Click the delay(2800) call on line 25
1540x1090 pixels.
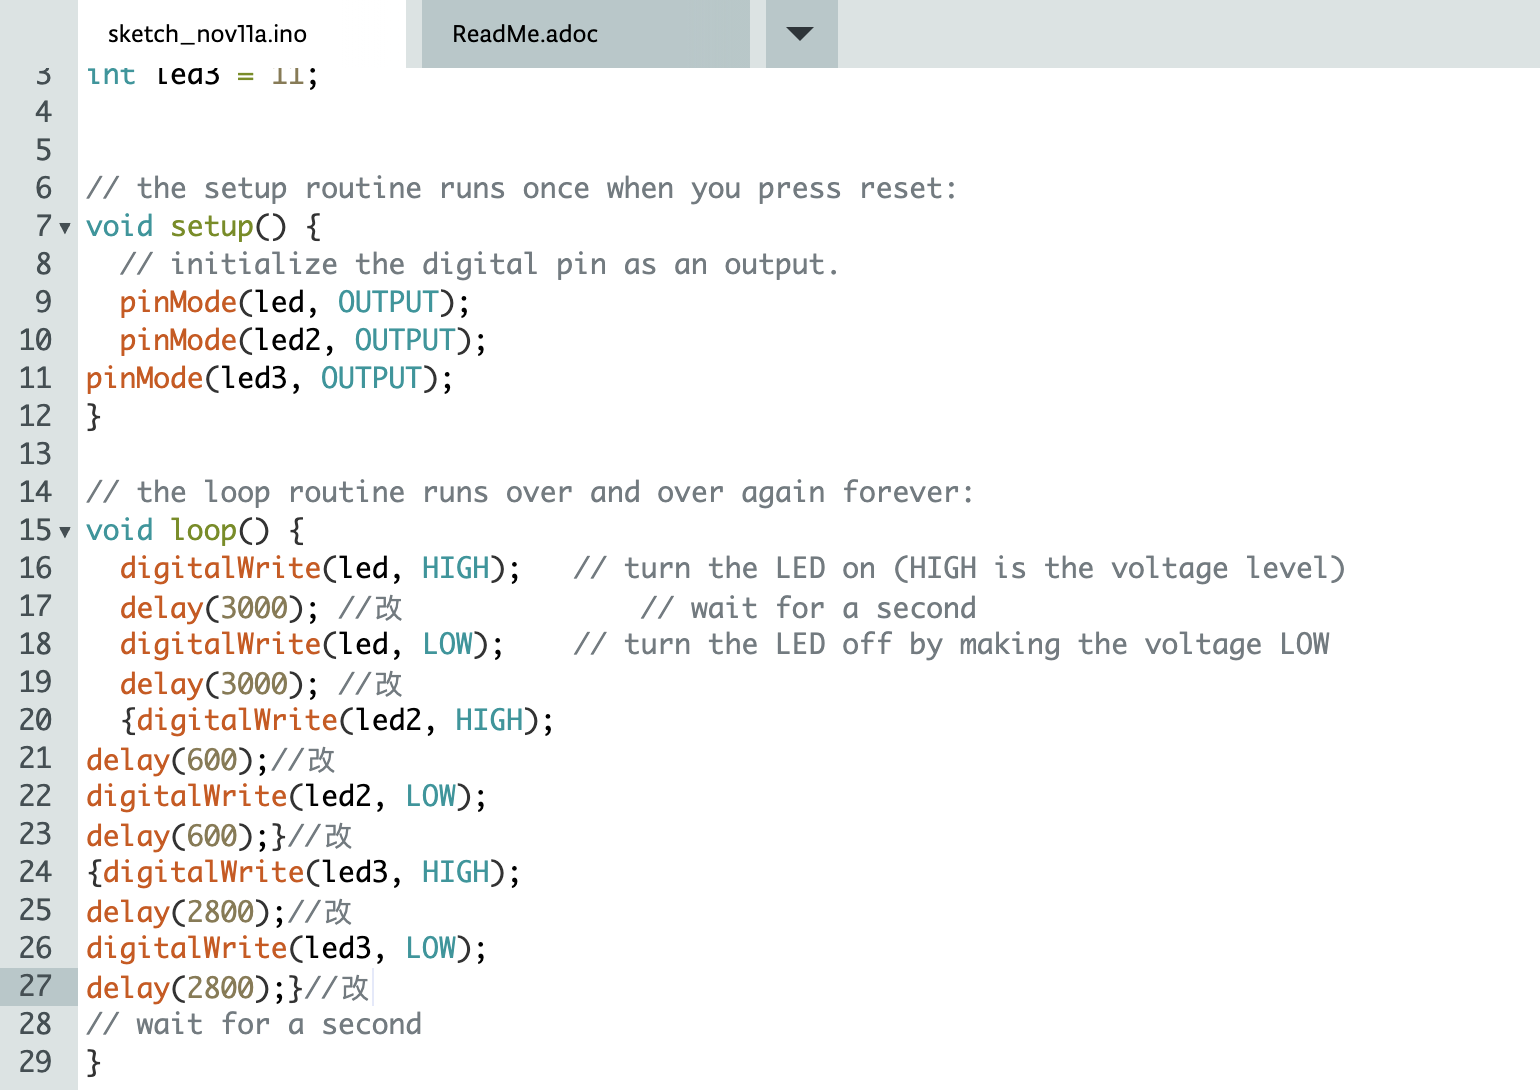tap(178, 912)
